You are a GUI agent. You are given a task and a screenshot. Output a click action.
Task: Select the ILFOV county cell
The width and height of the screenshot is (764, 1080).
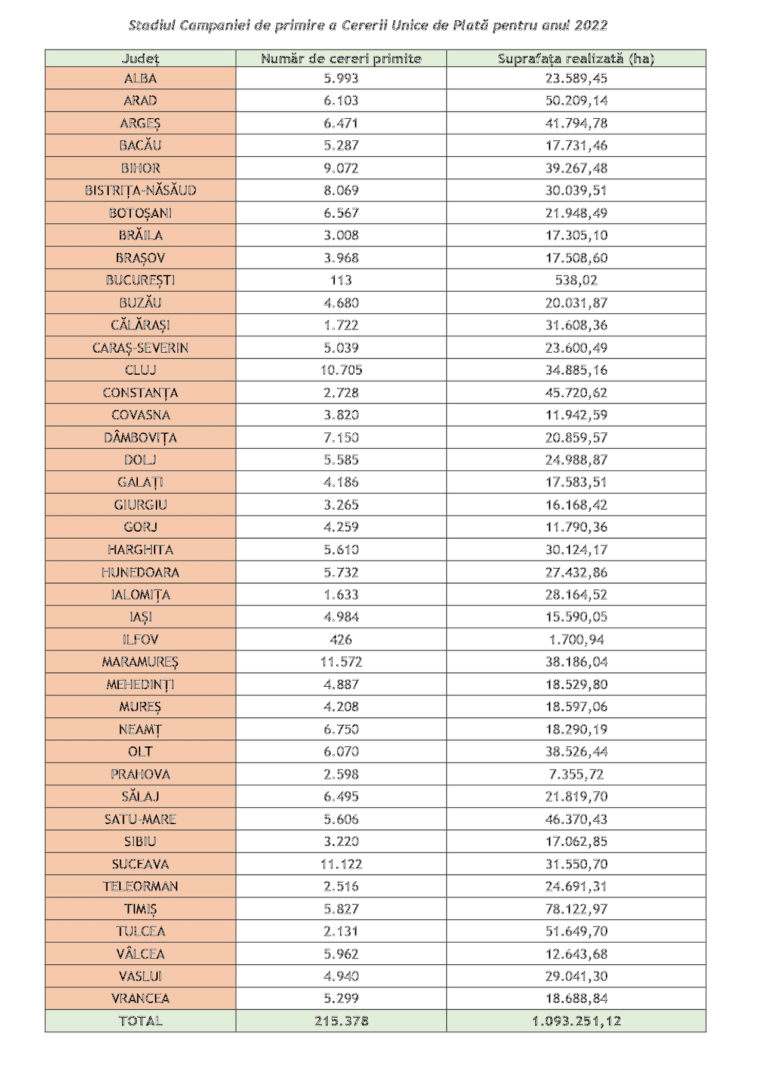(x=141, y=640)
